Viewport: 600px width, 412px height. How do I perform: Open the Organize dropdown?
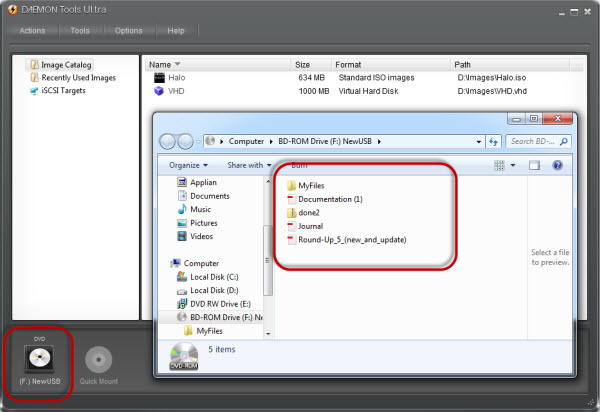[x=188, y=165]
